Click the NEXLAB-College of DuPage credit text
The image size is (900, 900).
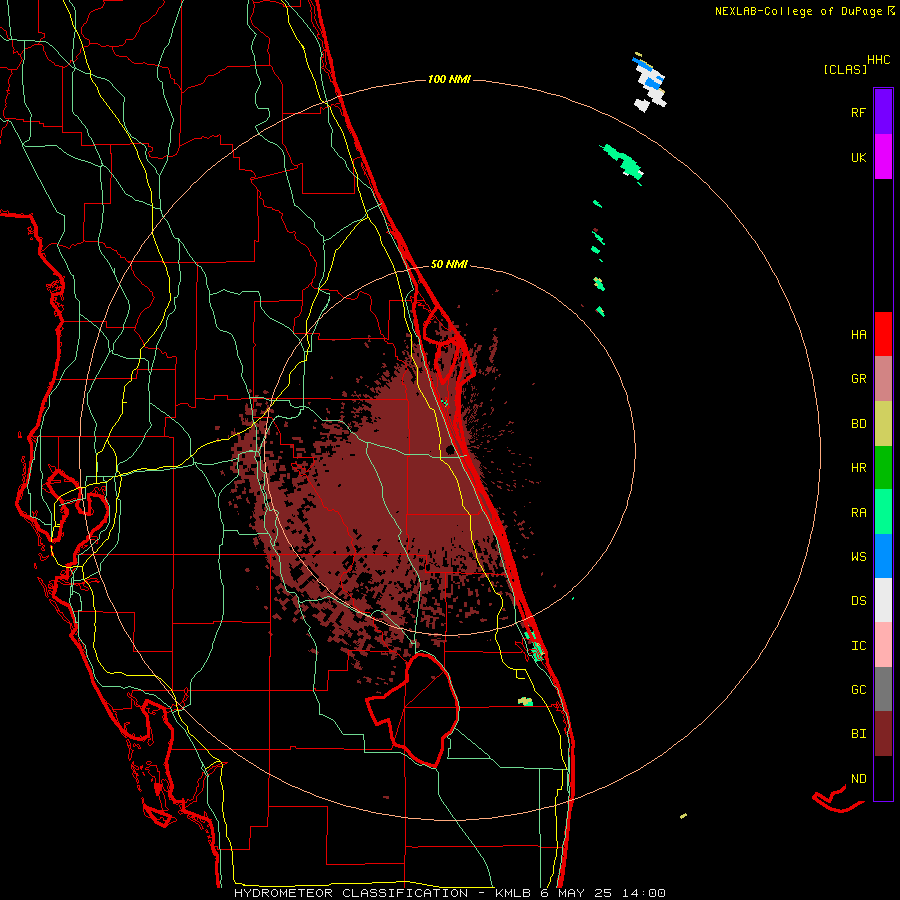point(798,11)
